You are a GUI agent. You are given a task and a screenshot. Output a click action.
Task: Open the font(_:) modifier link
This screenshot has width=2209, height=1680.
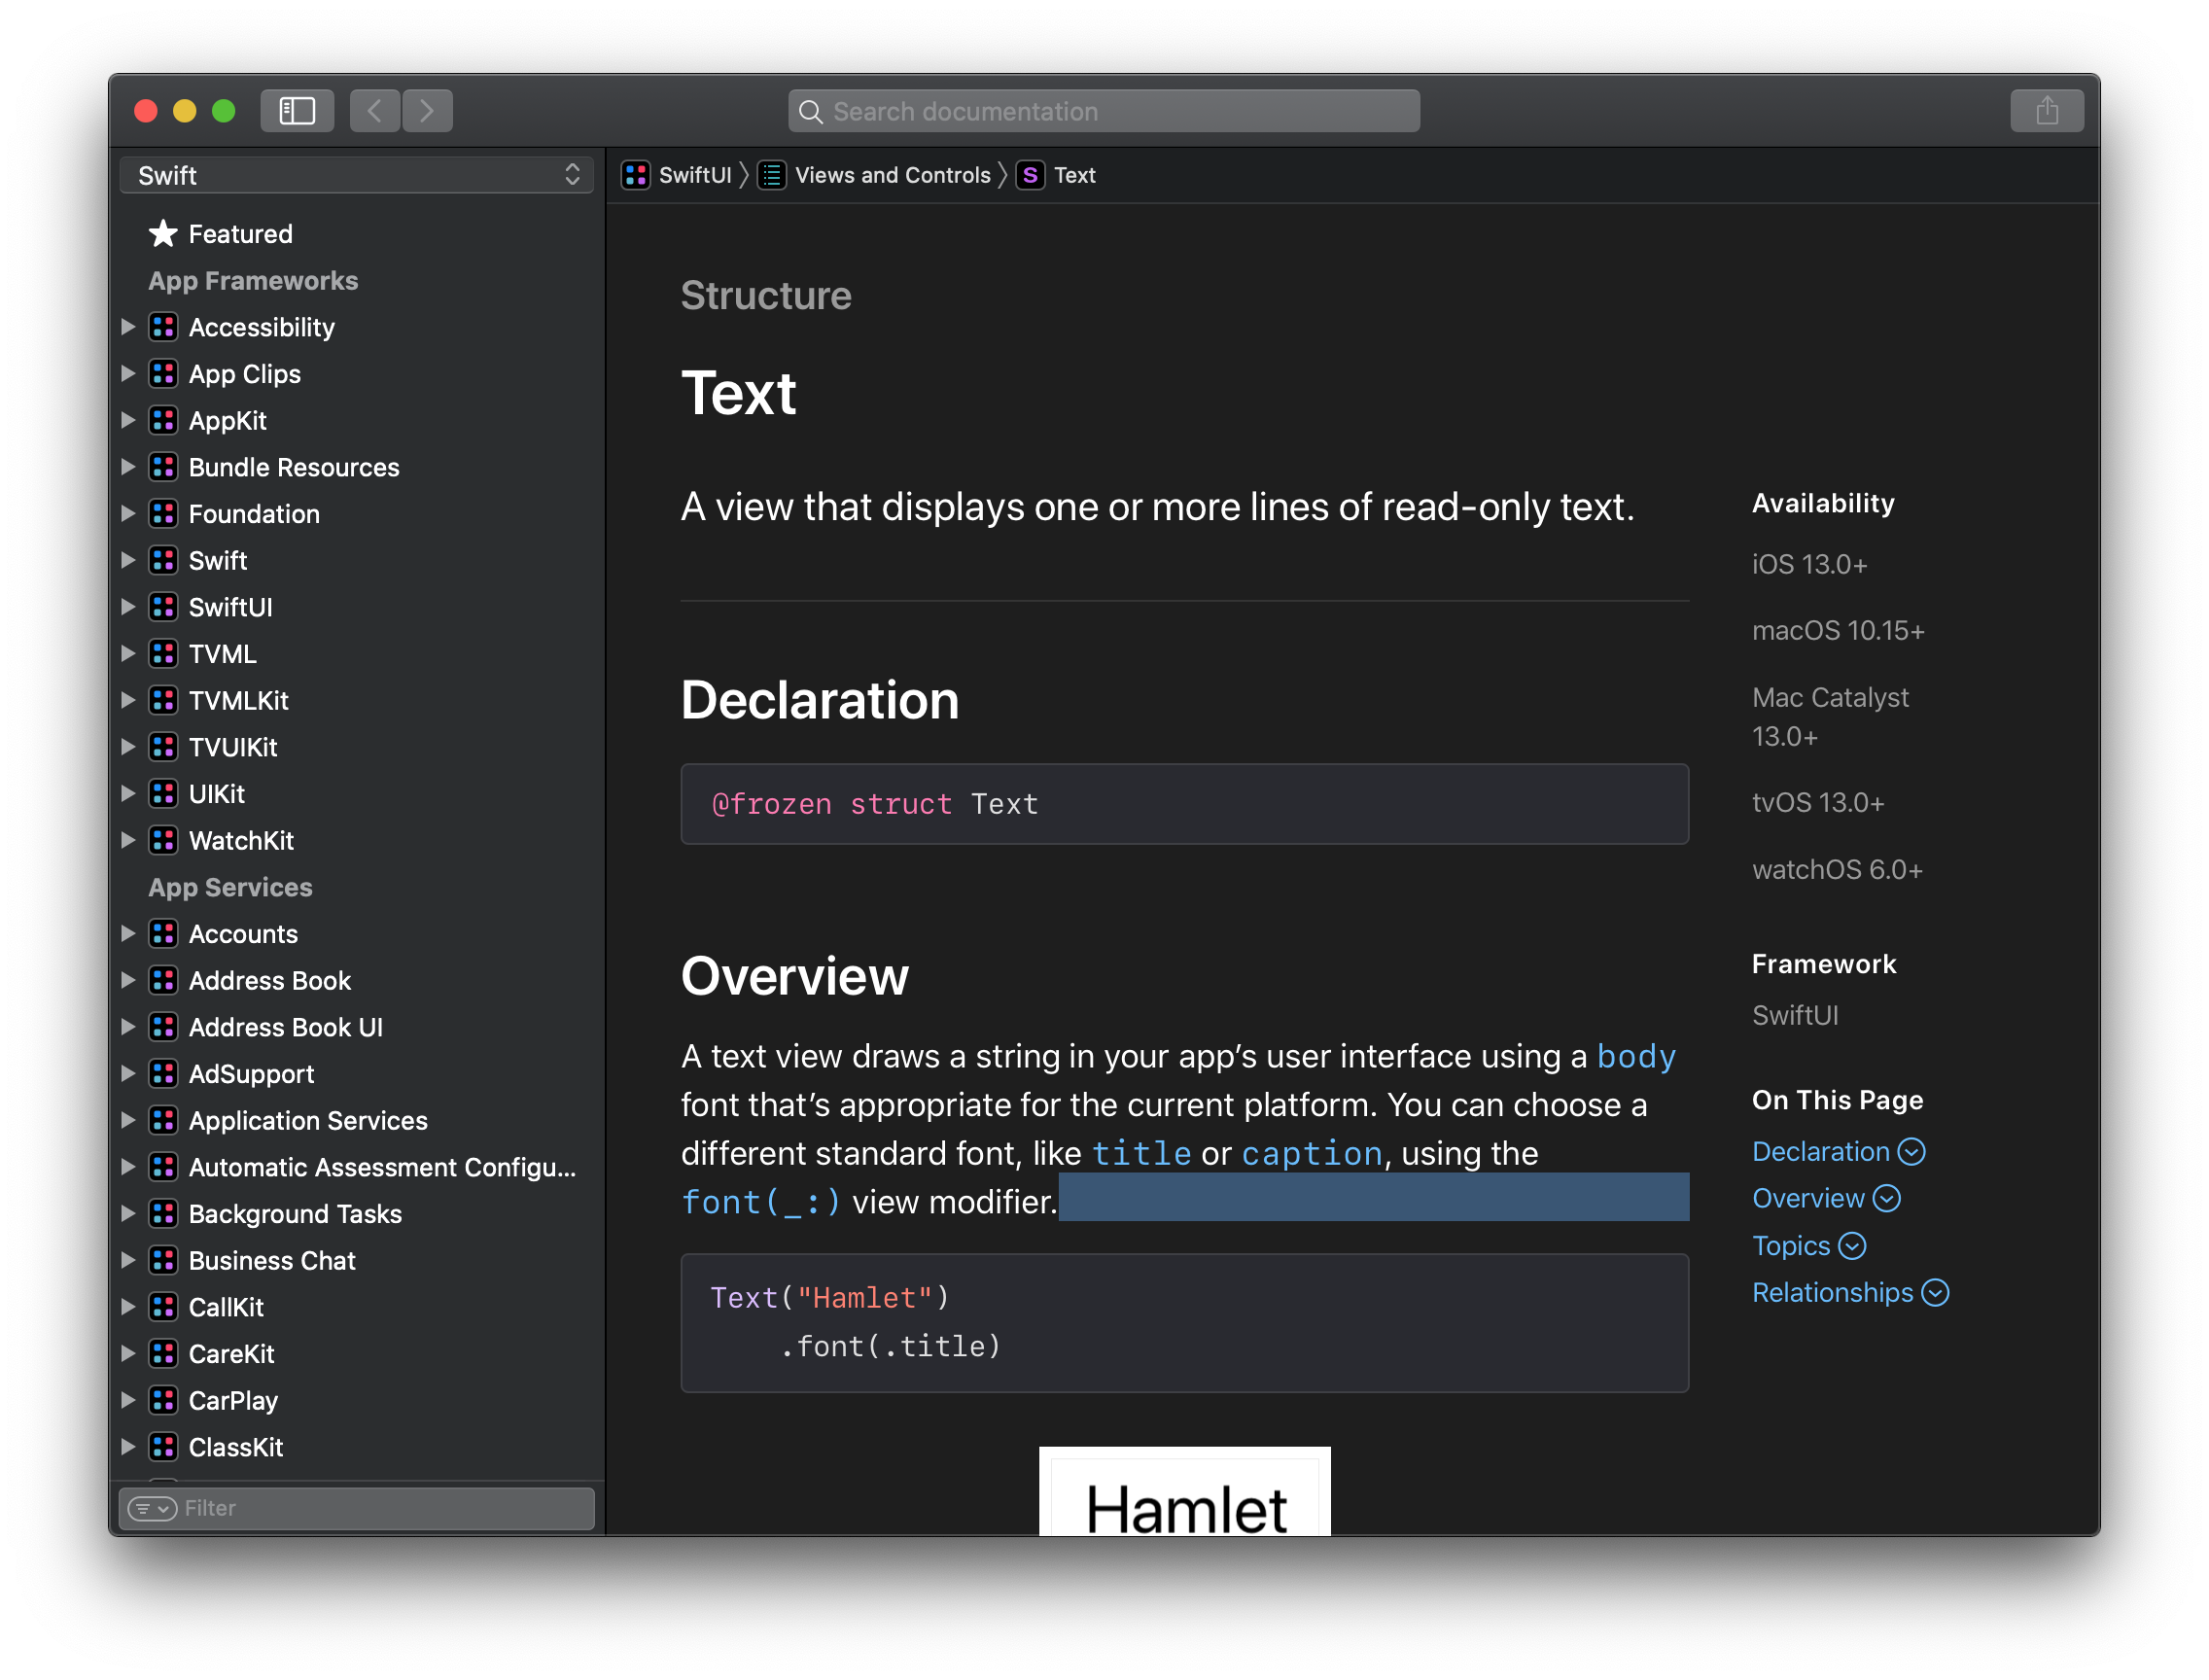760,1202
